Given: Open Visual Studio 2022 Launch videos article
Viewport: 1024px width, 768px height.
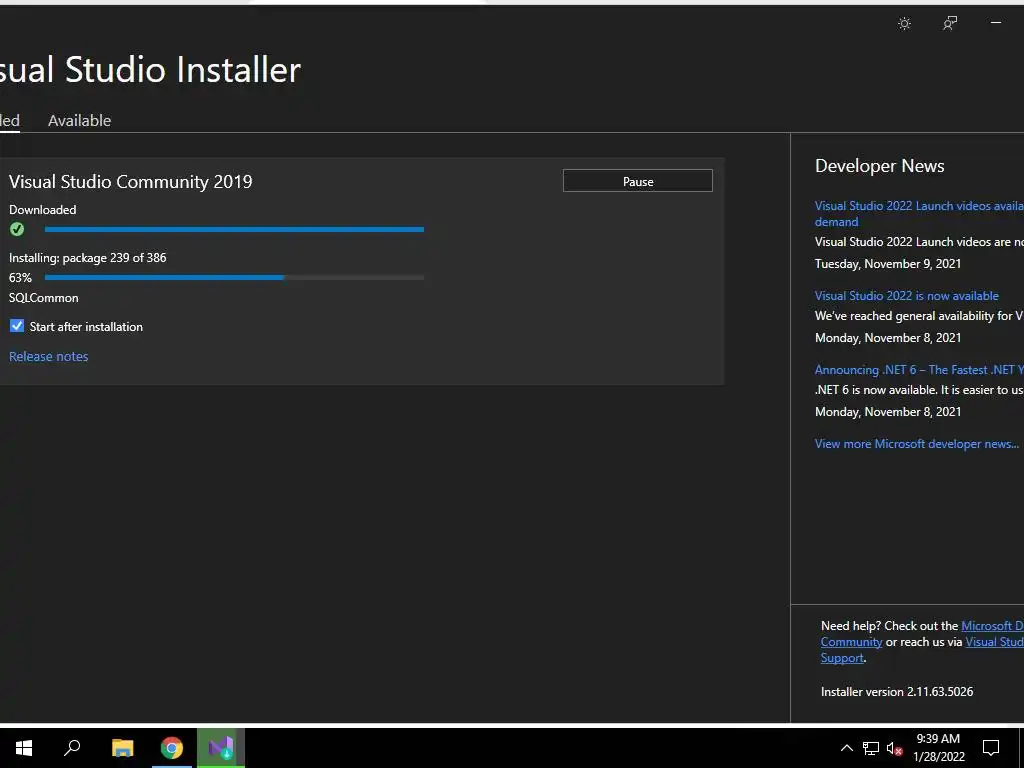Looking at the screenshot, I should click(919, 214).
